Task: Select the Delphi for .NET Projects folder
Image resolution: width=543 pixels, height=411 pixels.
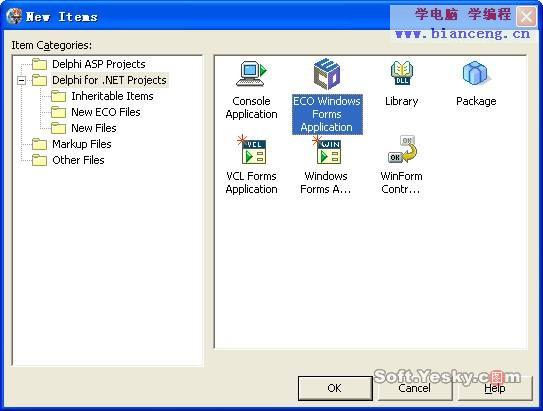Action: 109,80
